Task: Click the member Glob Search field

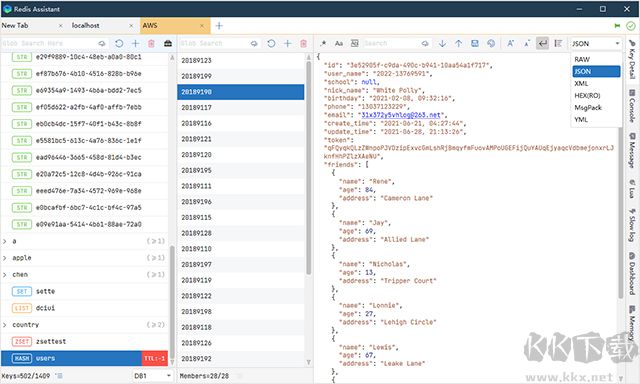Action: click(x=214, y=43)
